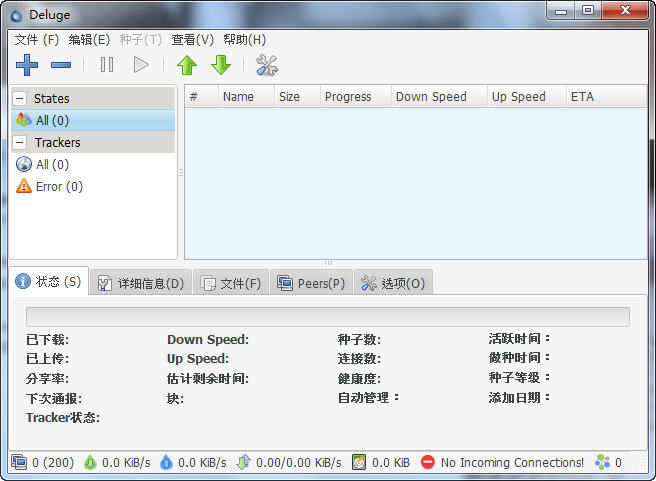This screenshot has width=656, height=481.
Task: Open Preferences with the wrench-screwdriver icon
Action: (267, 65)
